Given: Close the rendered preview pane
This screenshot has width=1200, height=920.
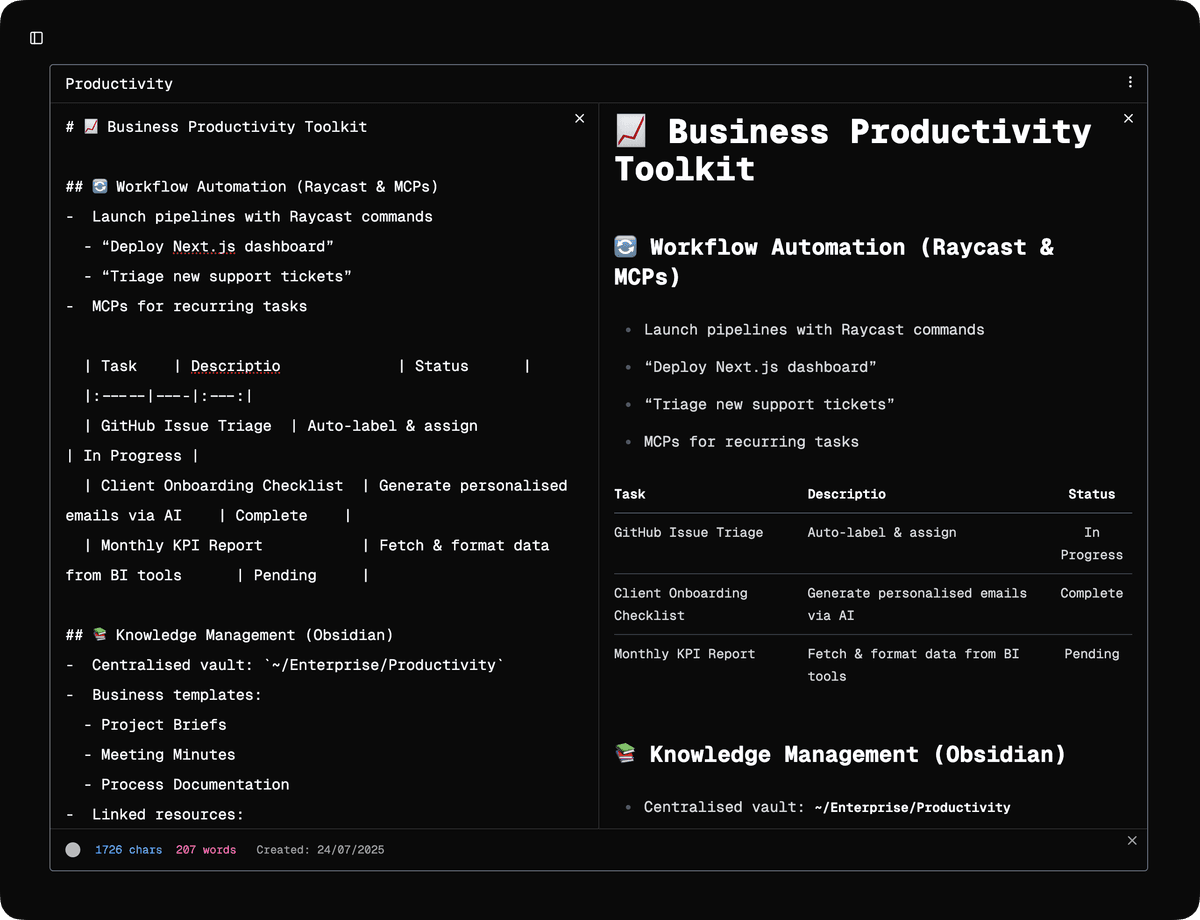Looking at the screenshot, I should pos(1128,118).
